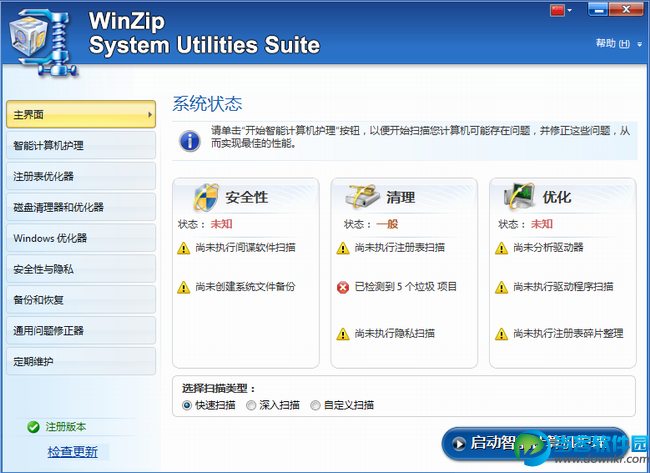Click the 尚未执行驱动程序扫描 text
The image size is (650, 473).
click(x=563, y=286)
